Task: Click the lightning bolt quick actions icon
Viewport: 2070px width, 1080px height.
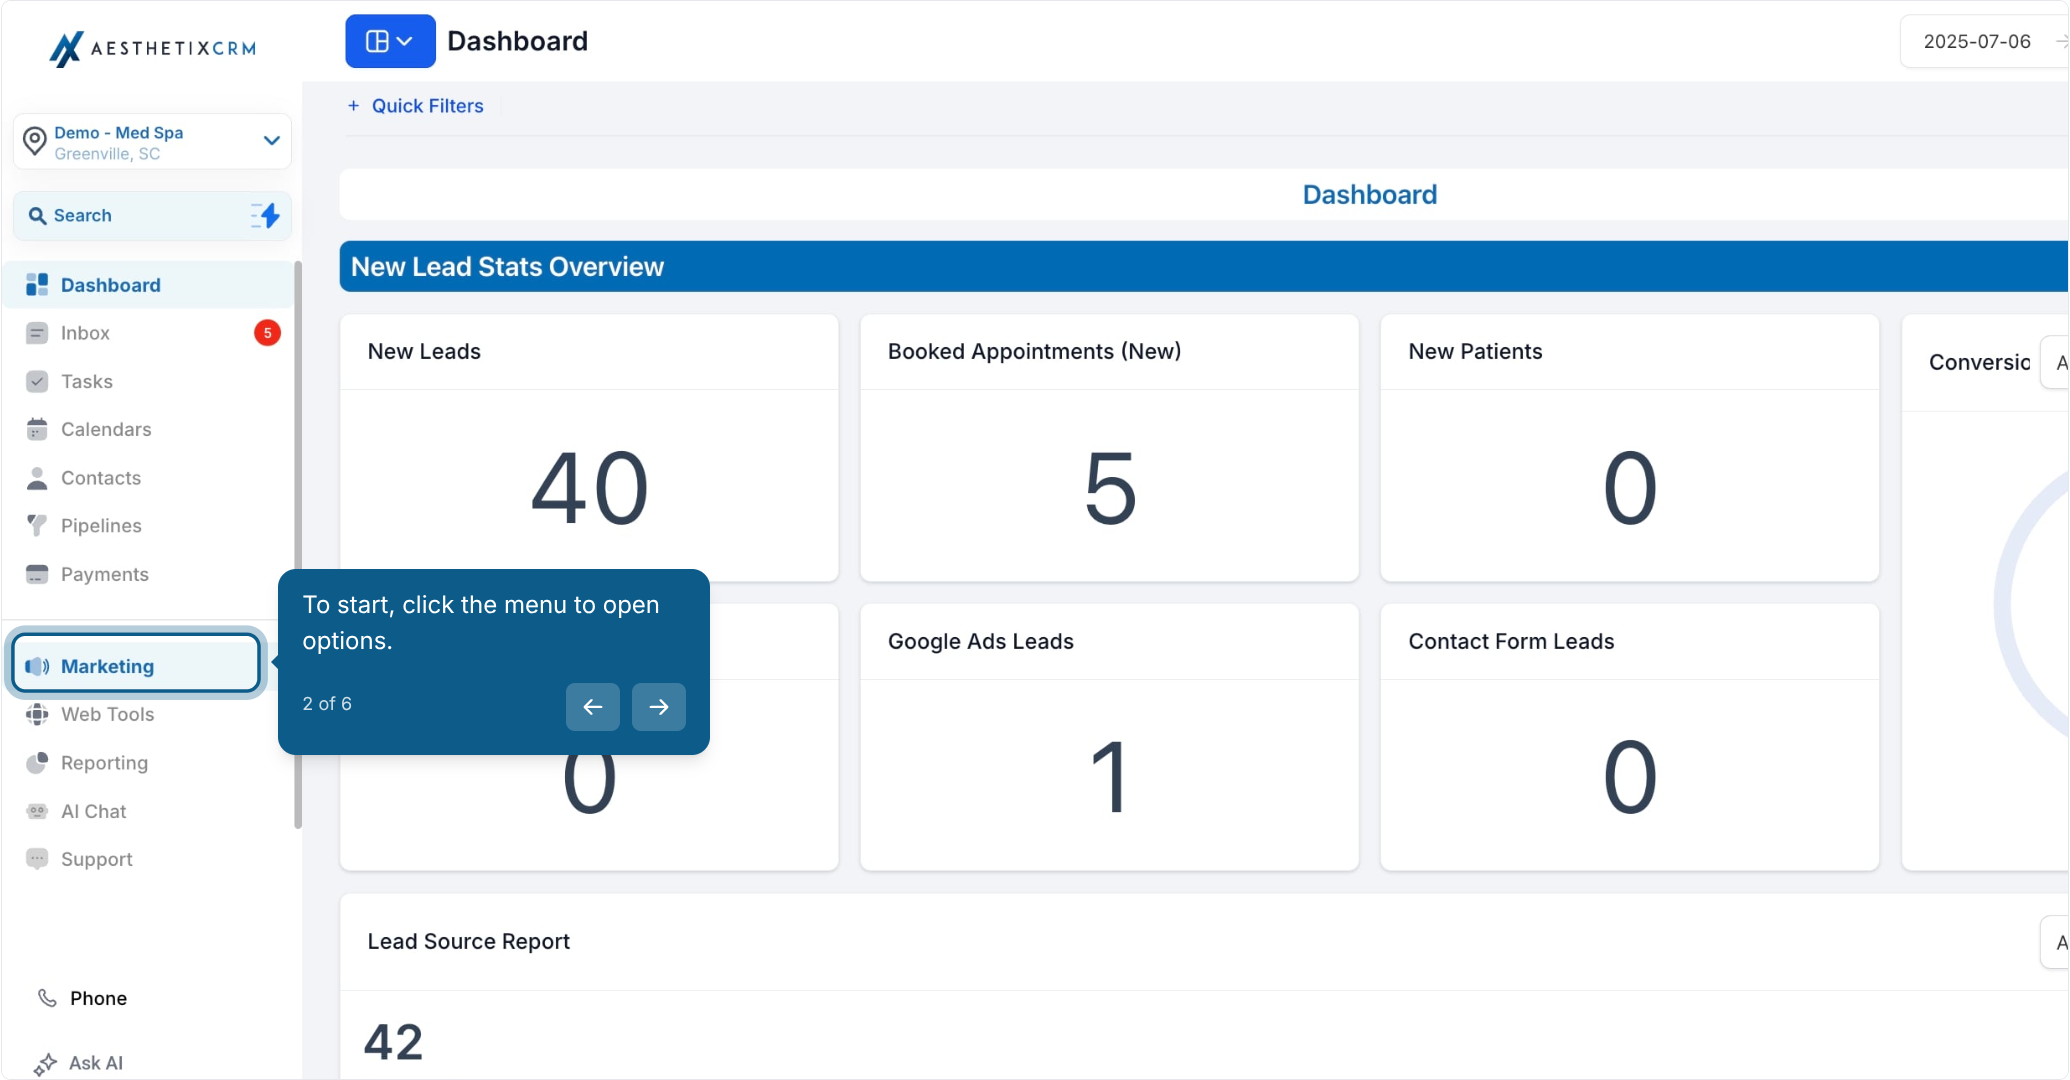Action: point(266,215)
